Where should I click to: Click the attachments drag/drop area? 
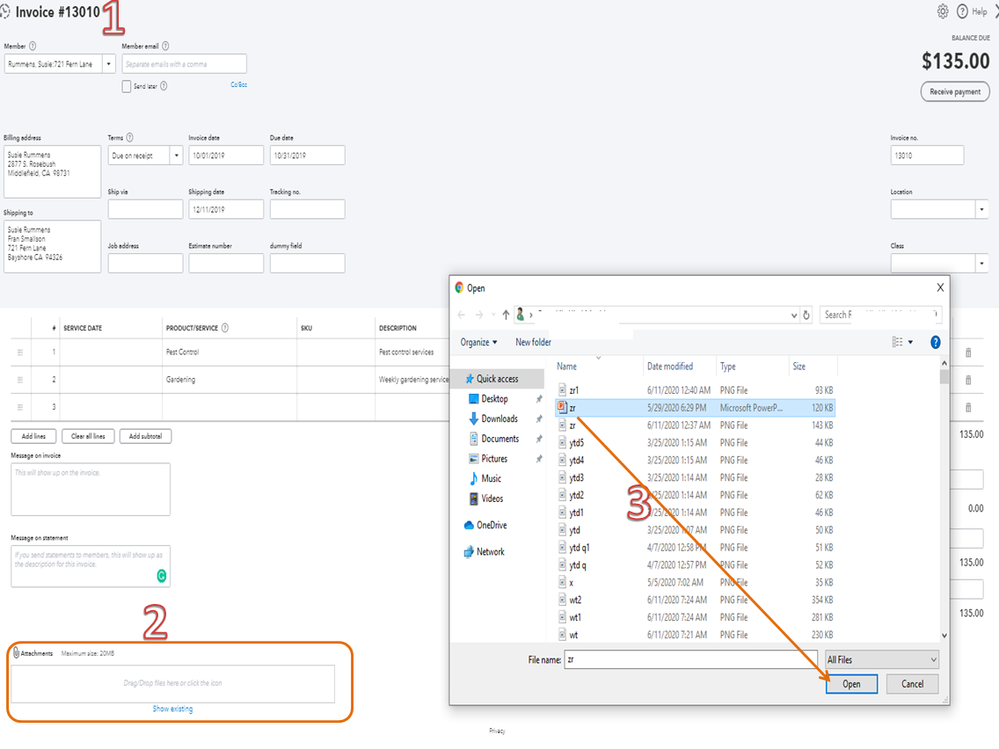173,683
